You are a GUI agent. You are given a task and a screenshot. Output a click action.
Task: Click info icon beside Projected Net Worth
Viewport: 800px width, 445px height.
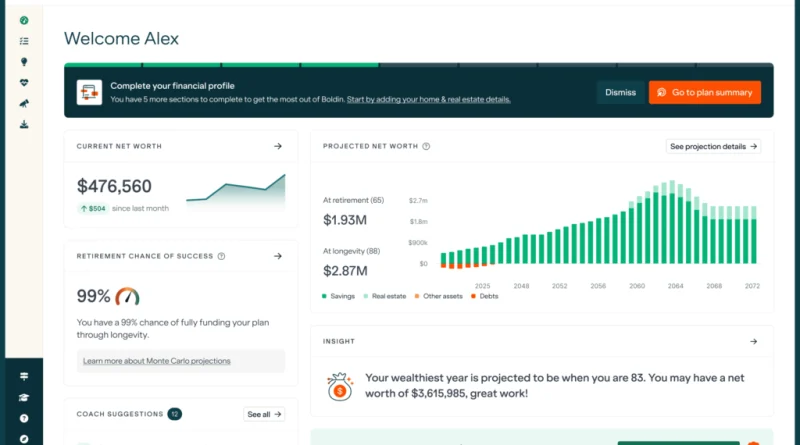[x=426, y=146]
